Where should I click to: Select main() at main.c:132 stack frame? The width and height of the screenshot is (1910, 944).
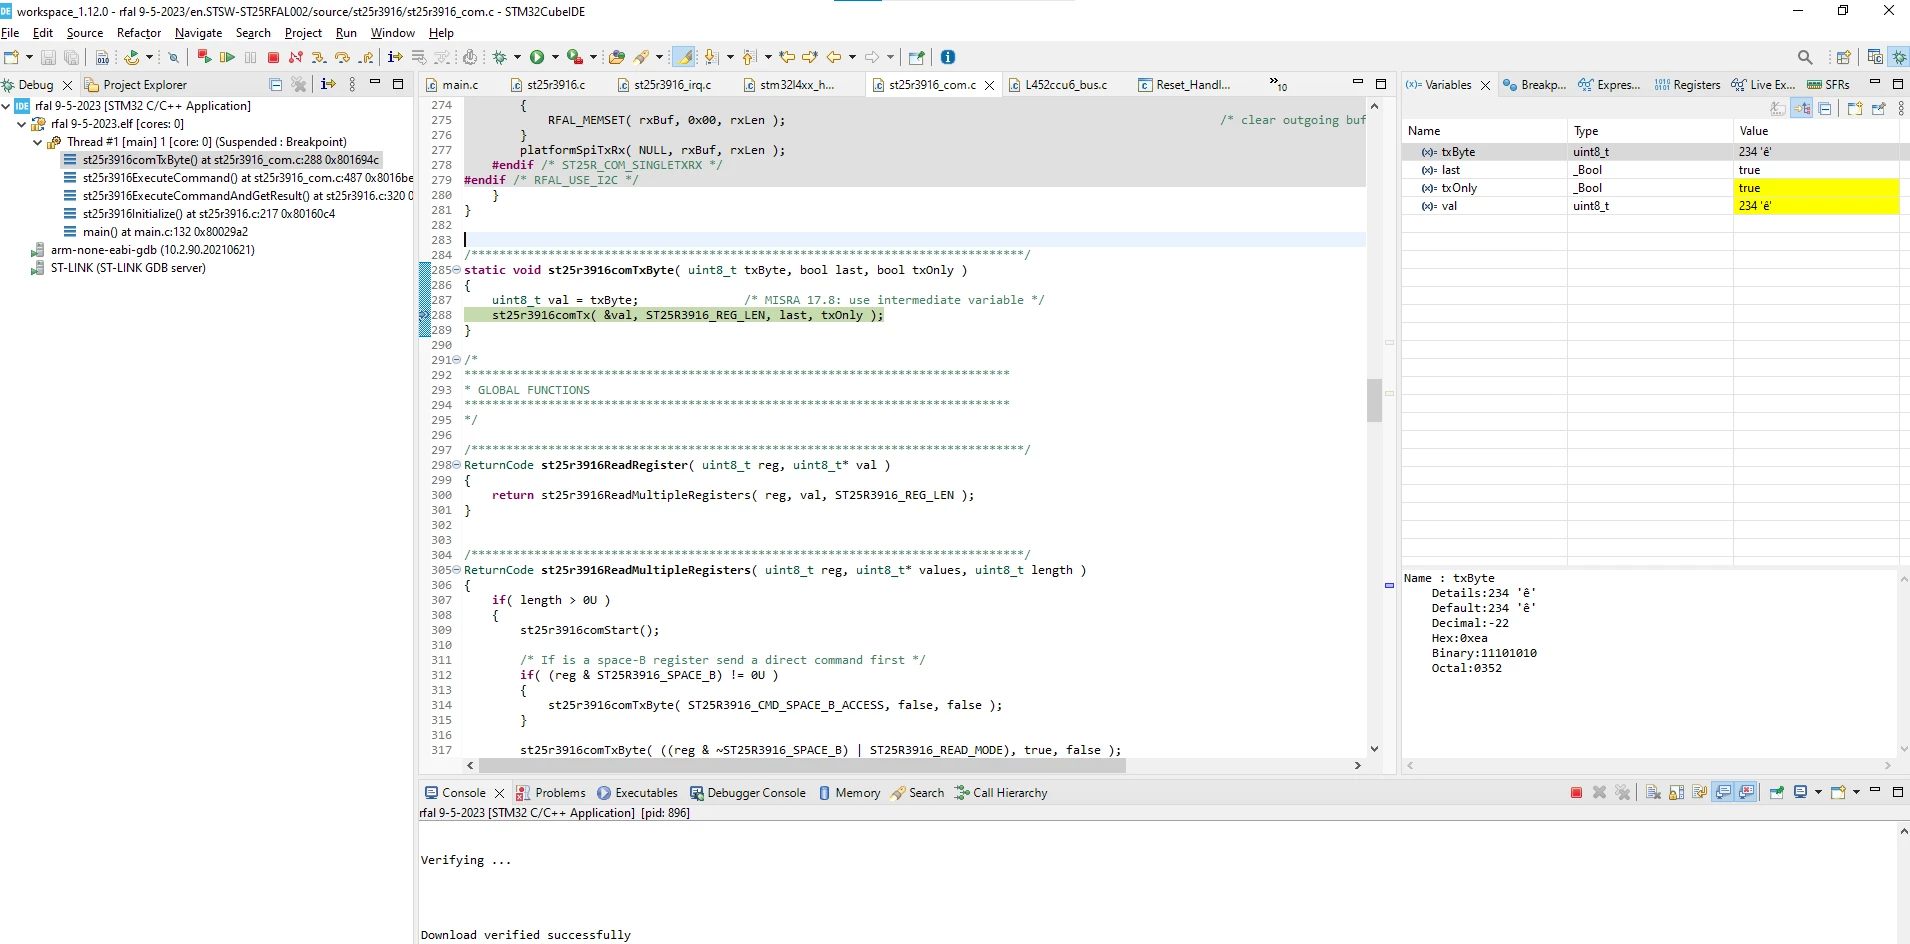[156, 232]
